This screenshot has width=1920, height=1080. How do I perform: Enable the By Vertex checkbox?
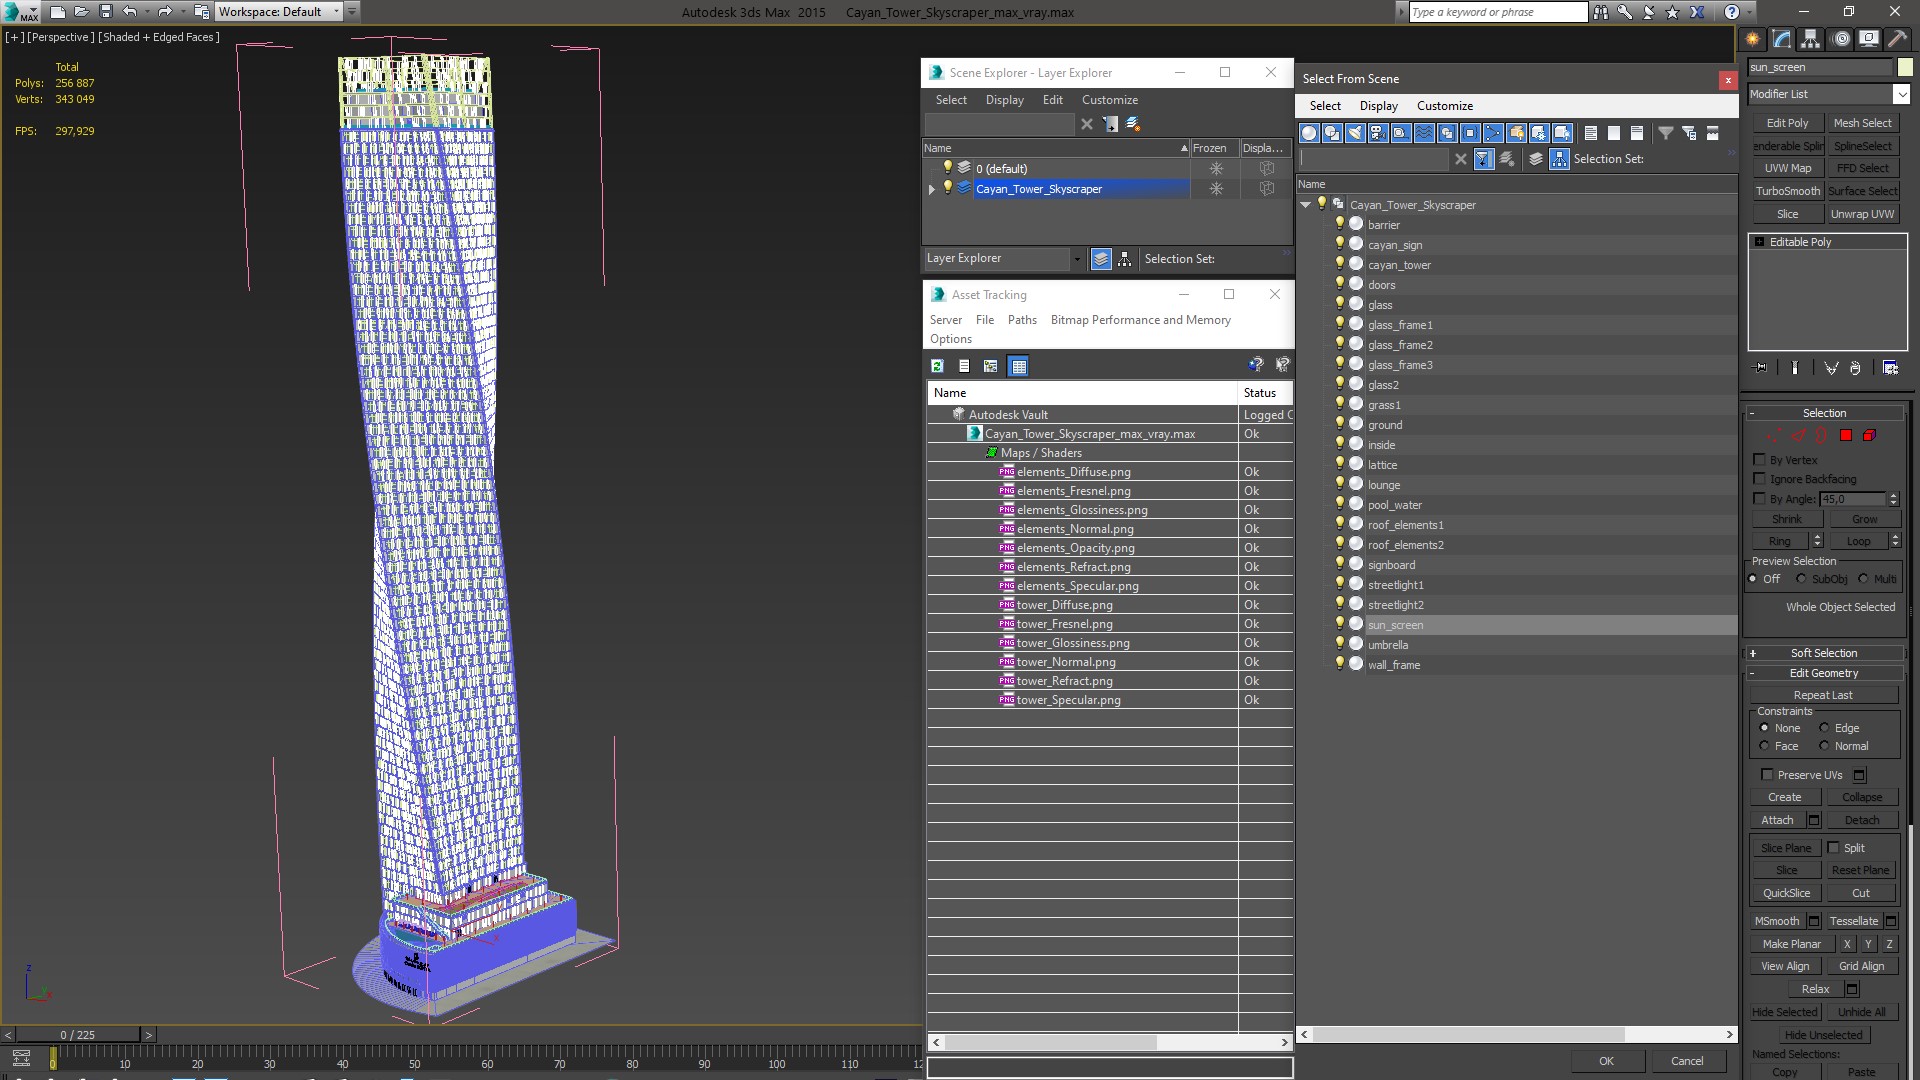pyautogui.click(x=1760, y=460)
